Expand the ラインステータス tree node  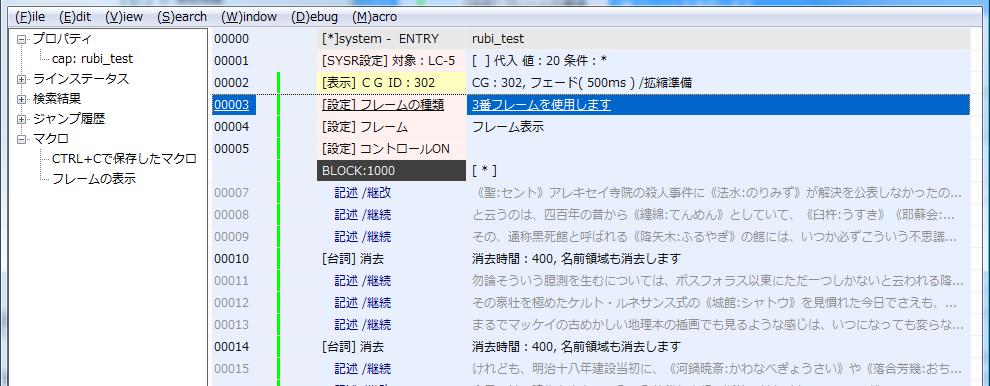click(21, 80)
